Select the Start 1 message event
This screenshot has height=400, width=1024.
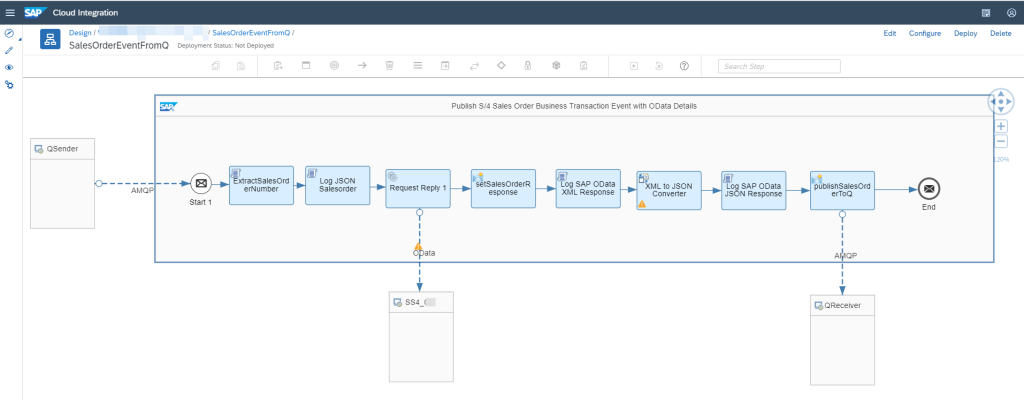tap(201, 184)
